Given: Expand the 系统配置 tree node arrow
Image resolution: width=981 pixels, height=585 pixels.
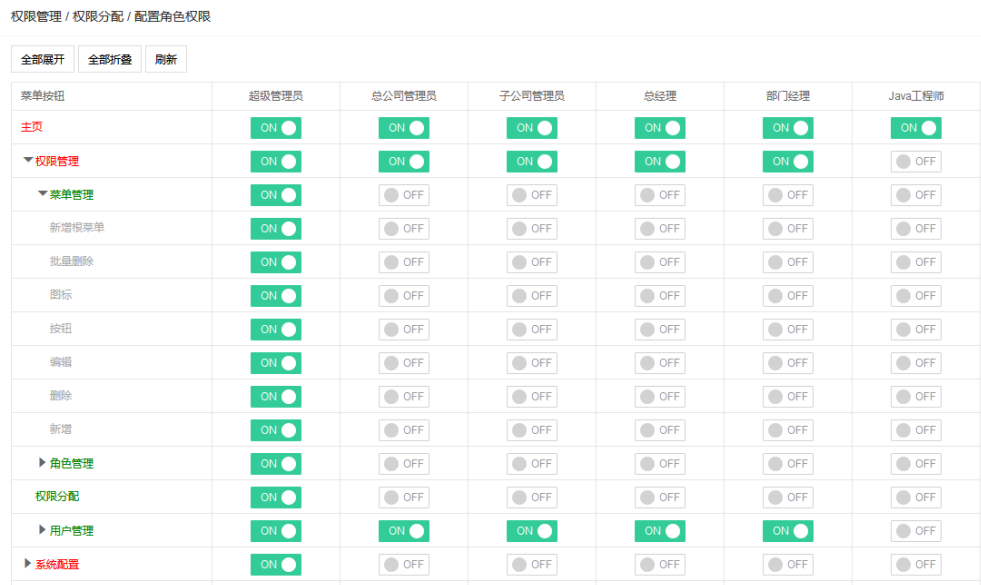Looking at the screenshot, I should coord(28,564).
